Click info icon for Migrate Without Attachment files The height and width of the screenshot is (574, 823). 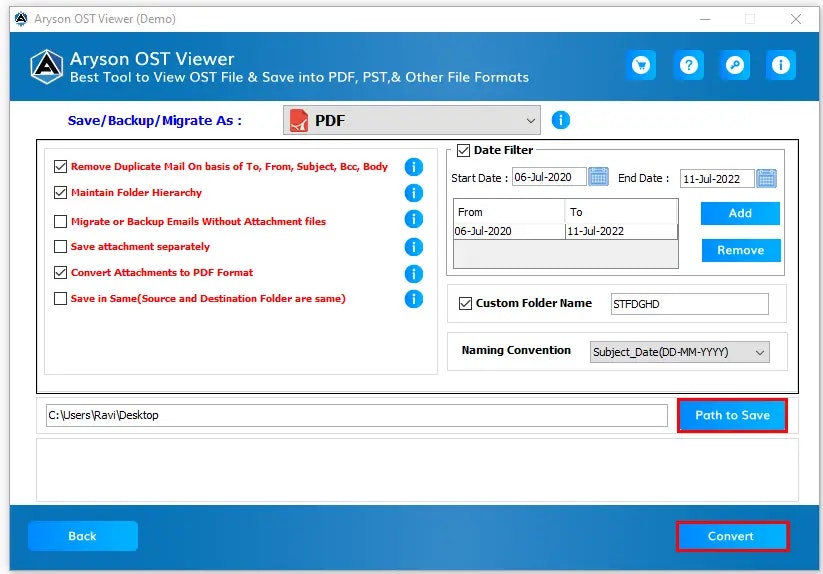pyautogui.click(x=414, y=219)
